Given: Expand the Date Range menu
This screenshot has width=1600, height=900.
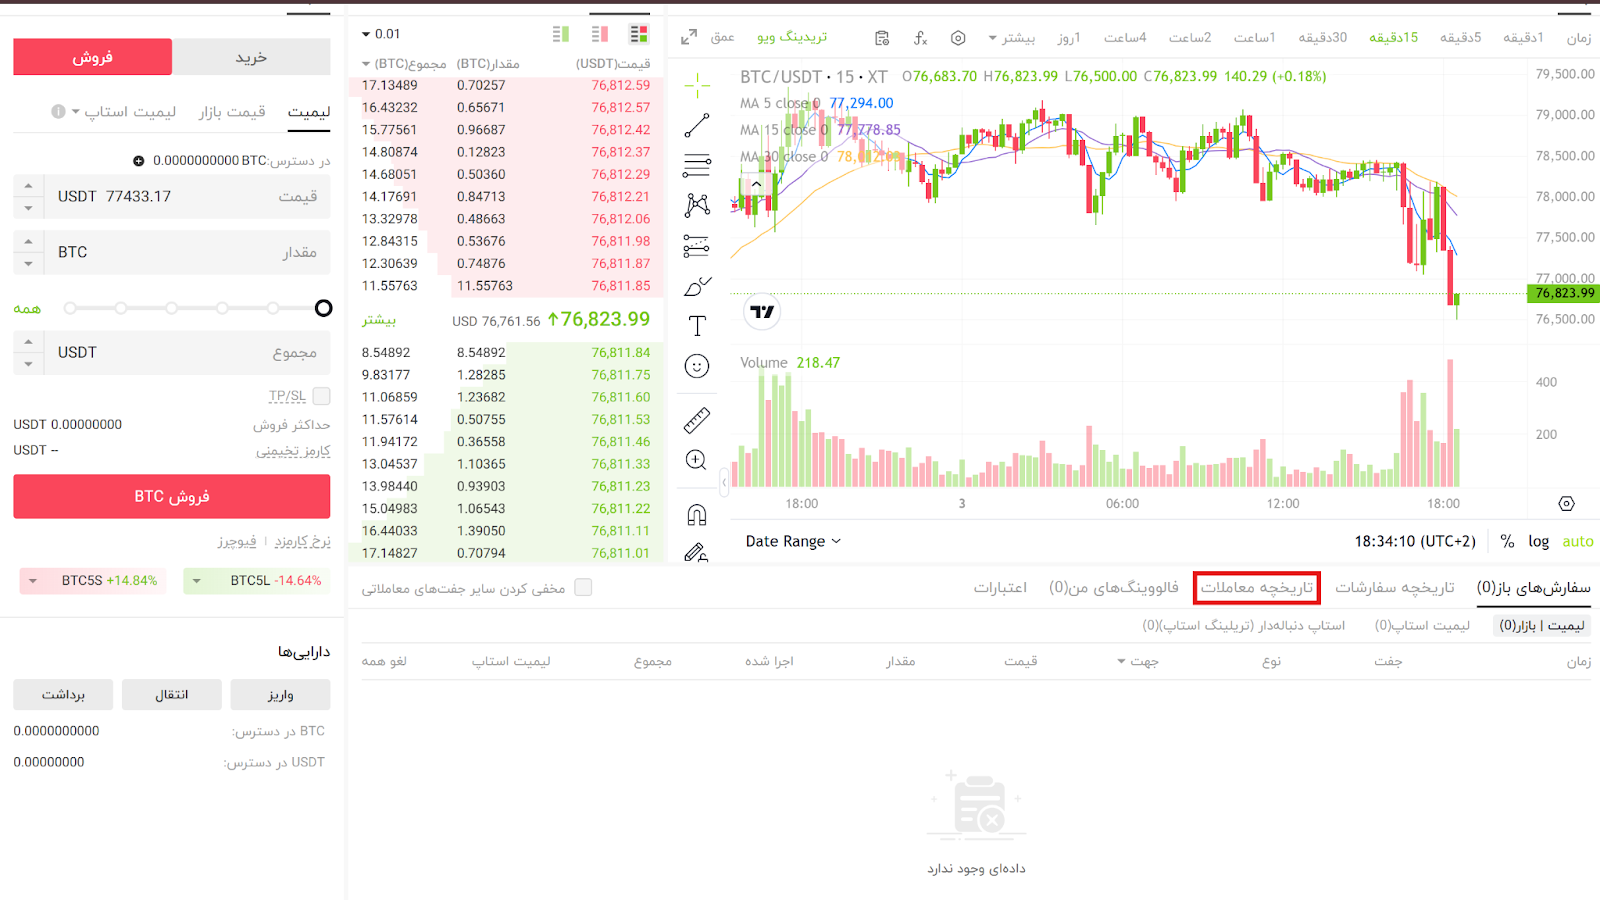Looking at the screenshot, I should [793, 541].
